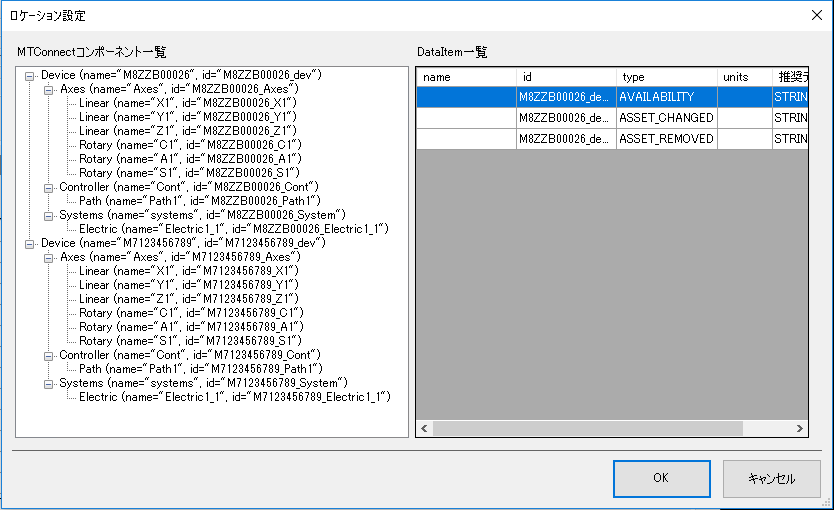Viewport: 834px width, 510px height.
Task: Select Linear Z1 with id M7123456789_Z1
Action: [x=189, y=299]
